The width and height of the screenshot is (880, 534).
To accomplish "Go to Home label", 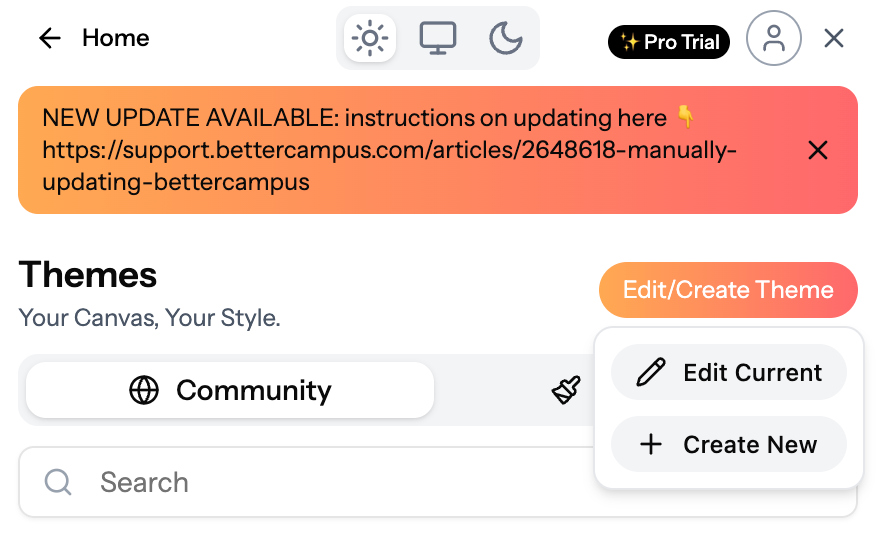I will (116, 38).
